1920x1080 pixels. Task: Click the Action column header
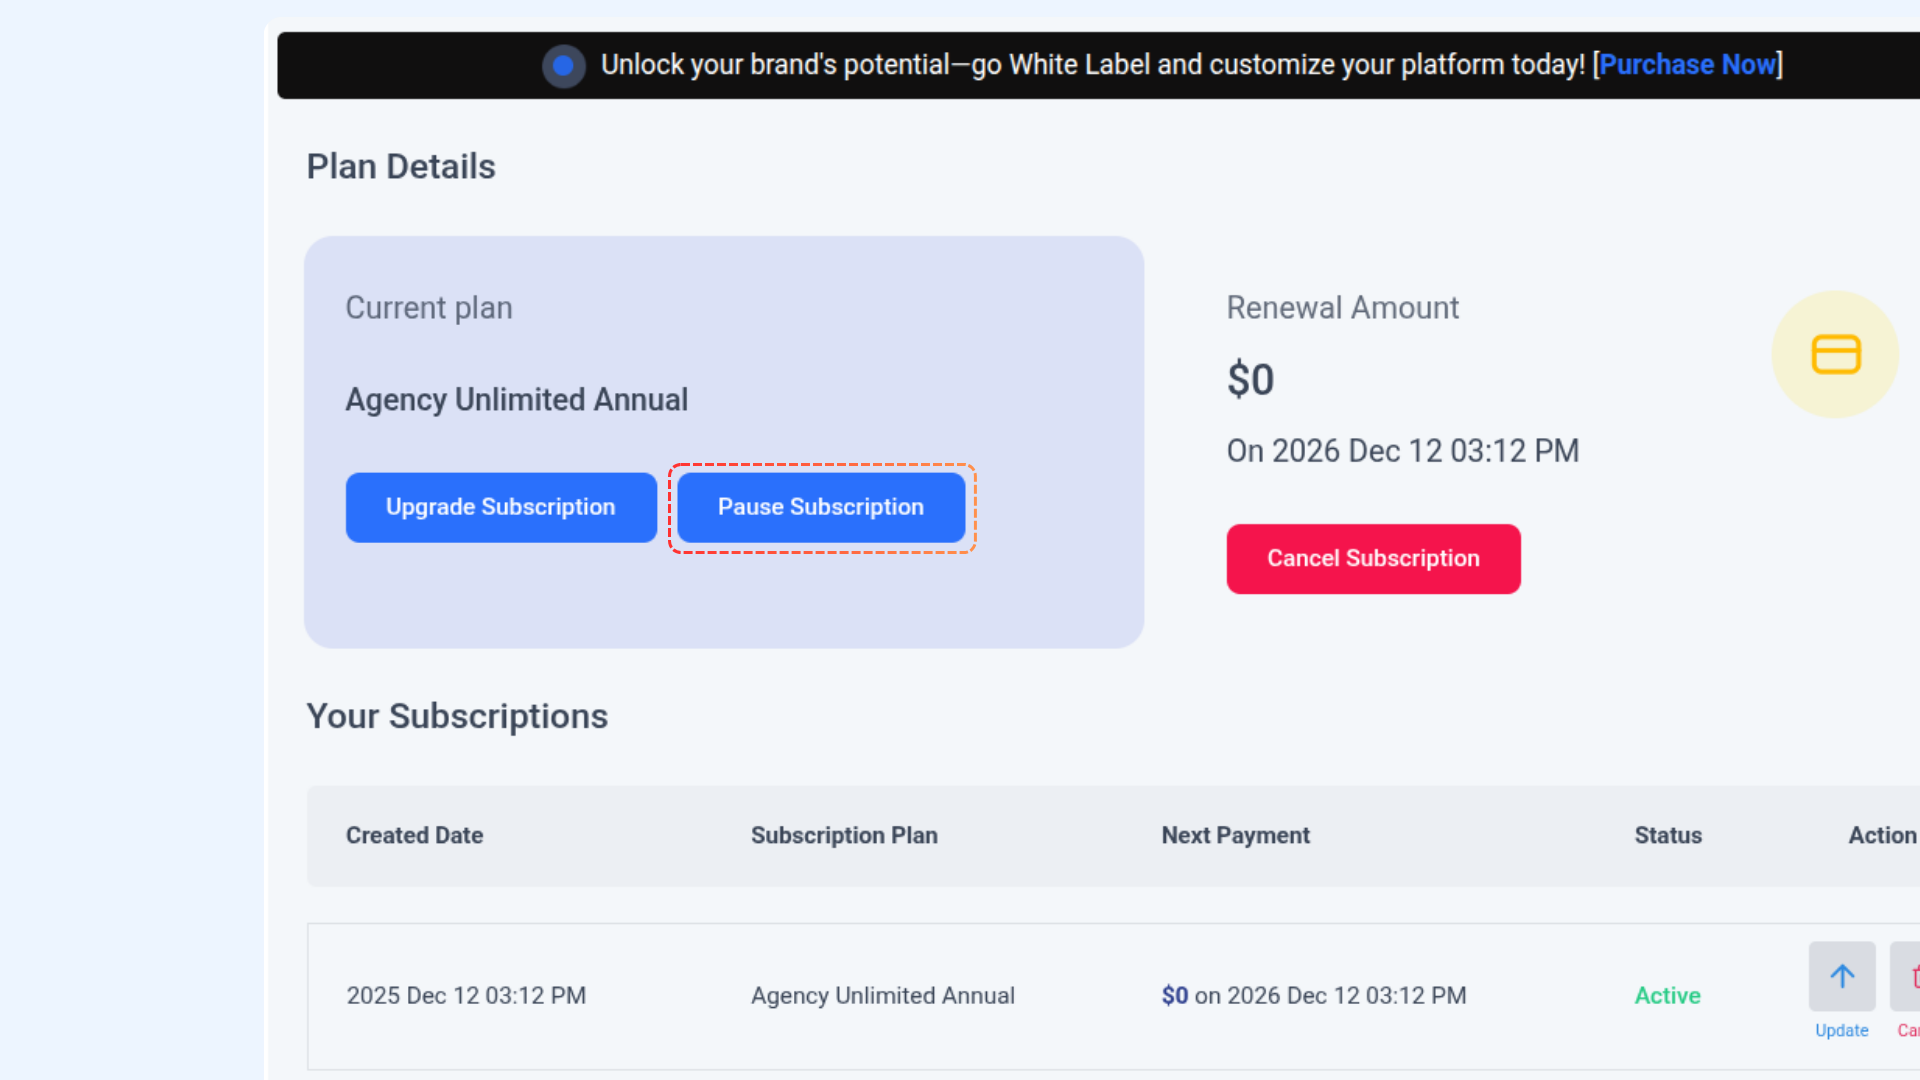(x=1881, y=835)
